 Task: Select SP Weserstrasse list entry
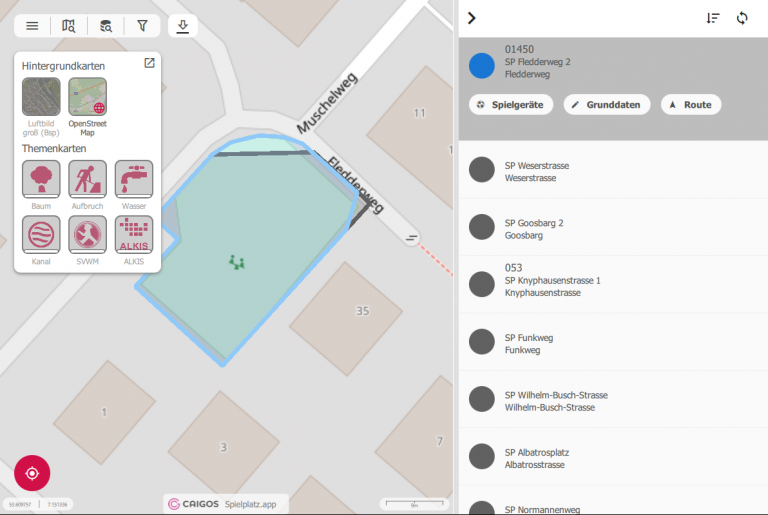[x=613, y=170]
